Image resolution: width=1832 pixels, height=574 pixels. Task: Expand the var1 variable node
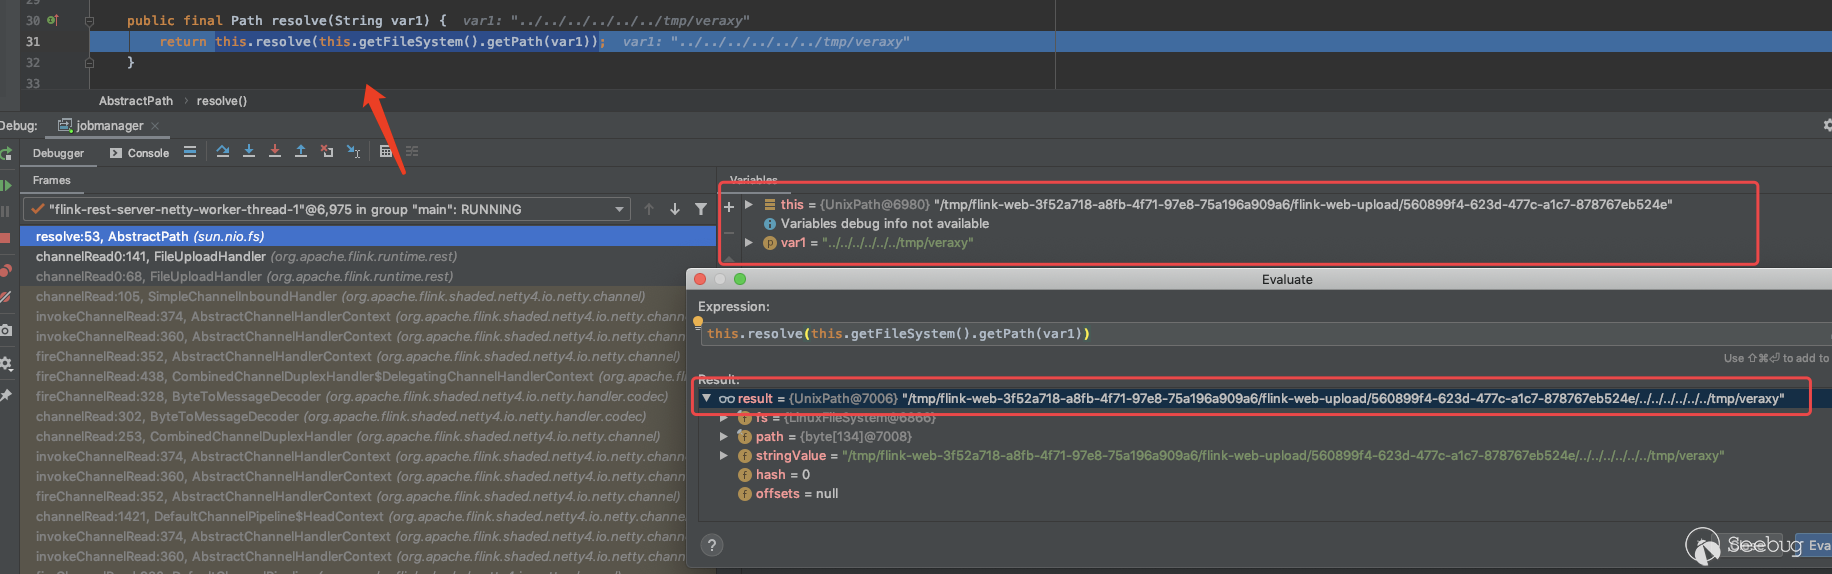tap(749, 243)
